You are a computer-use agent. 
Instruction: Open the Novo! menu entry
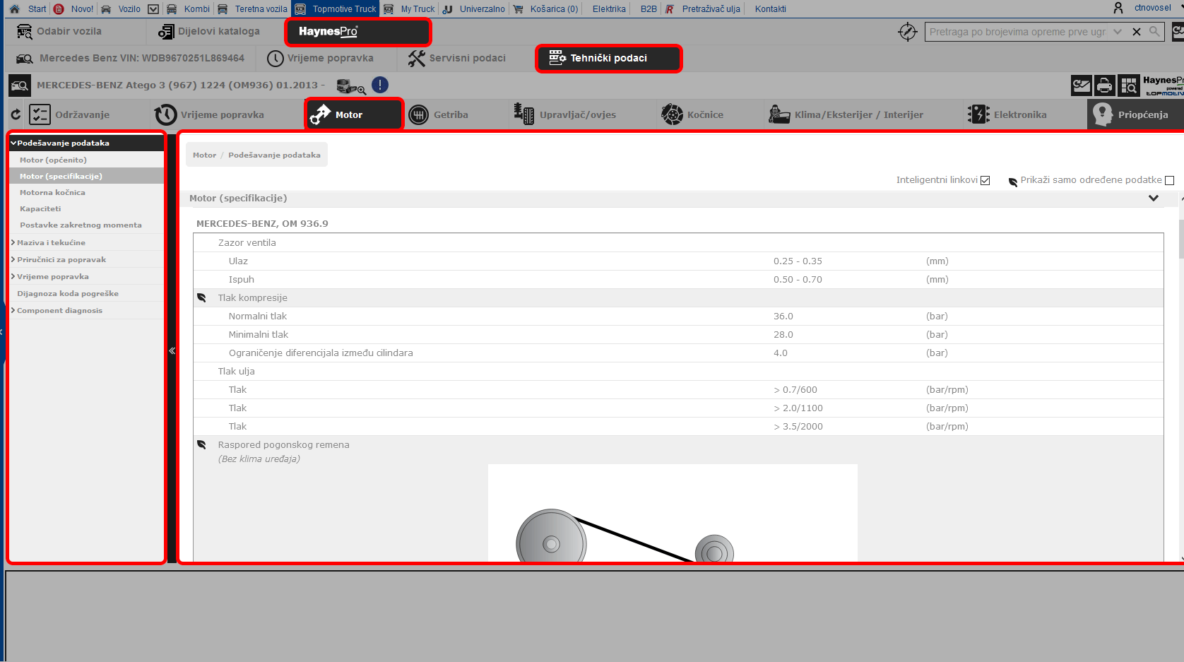(x=73, y=9)
